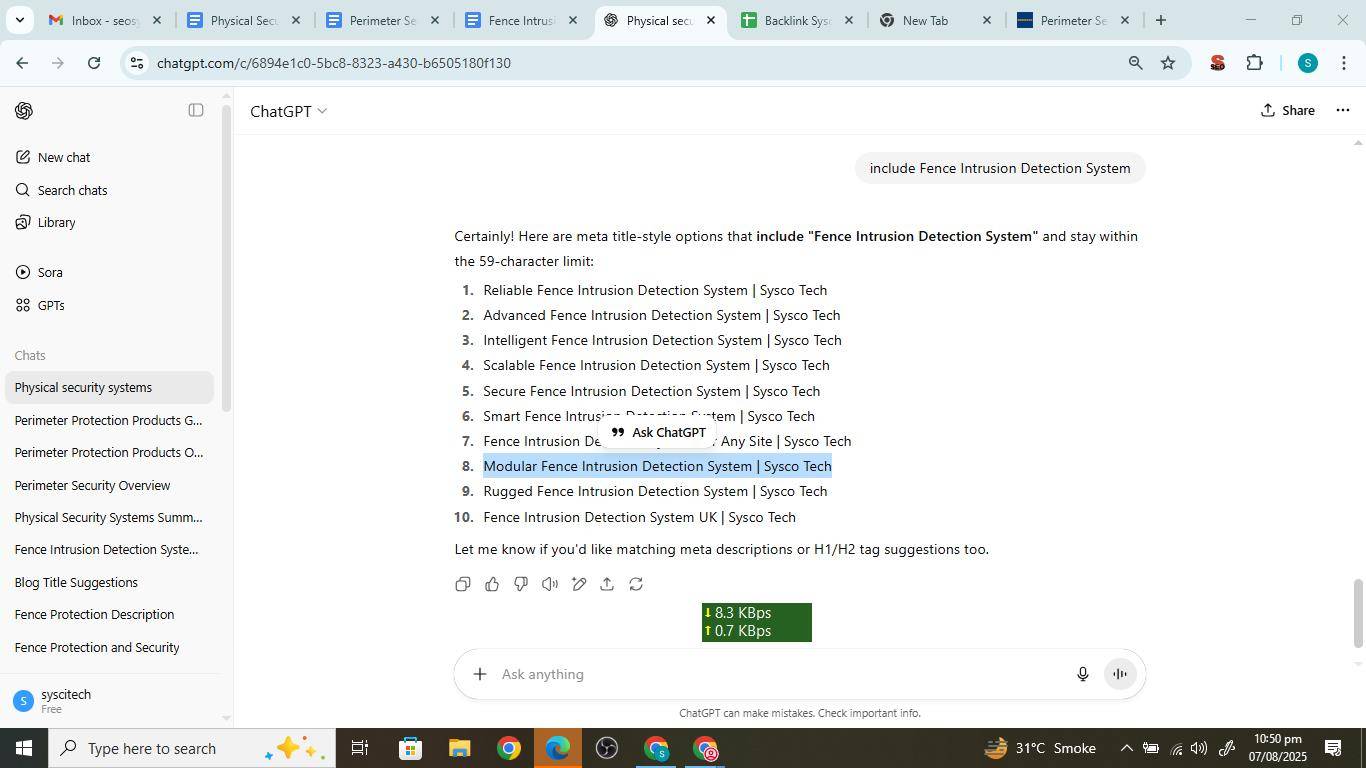The width and height of the screenshot is (1366, 768).
Task: Click the GPTs icon in sidebar
Action: pyautogui.click(x=22, y=305)
